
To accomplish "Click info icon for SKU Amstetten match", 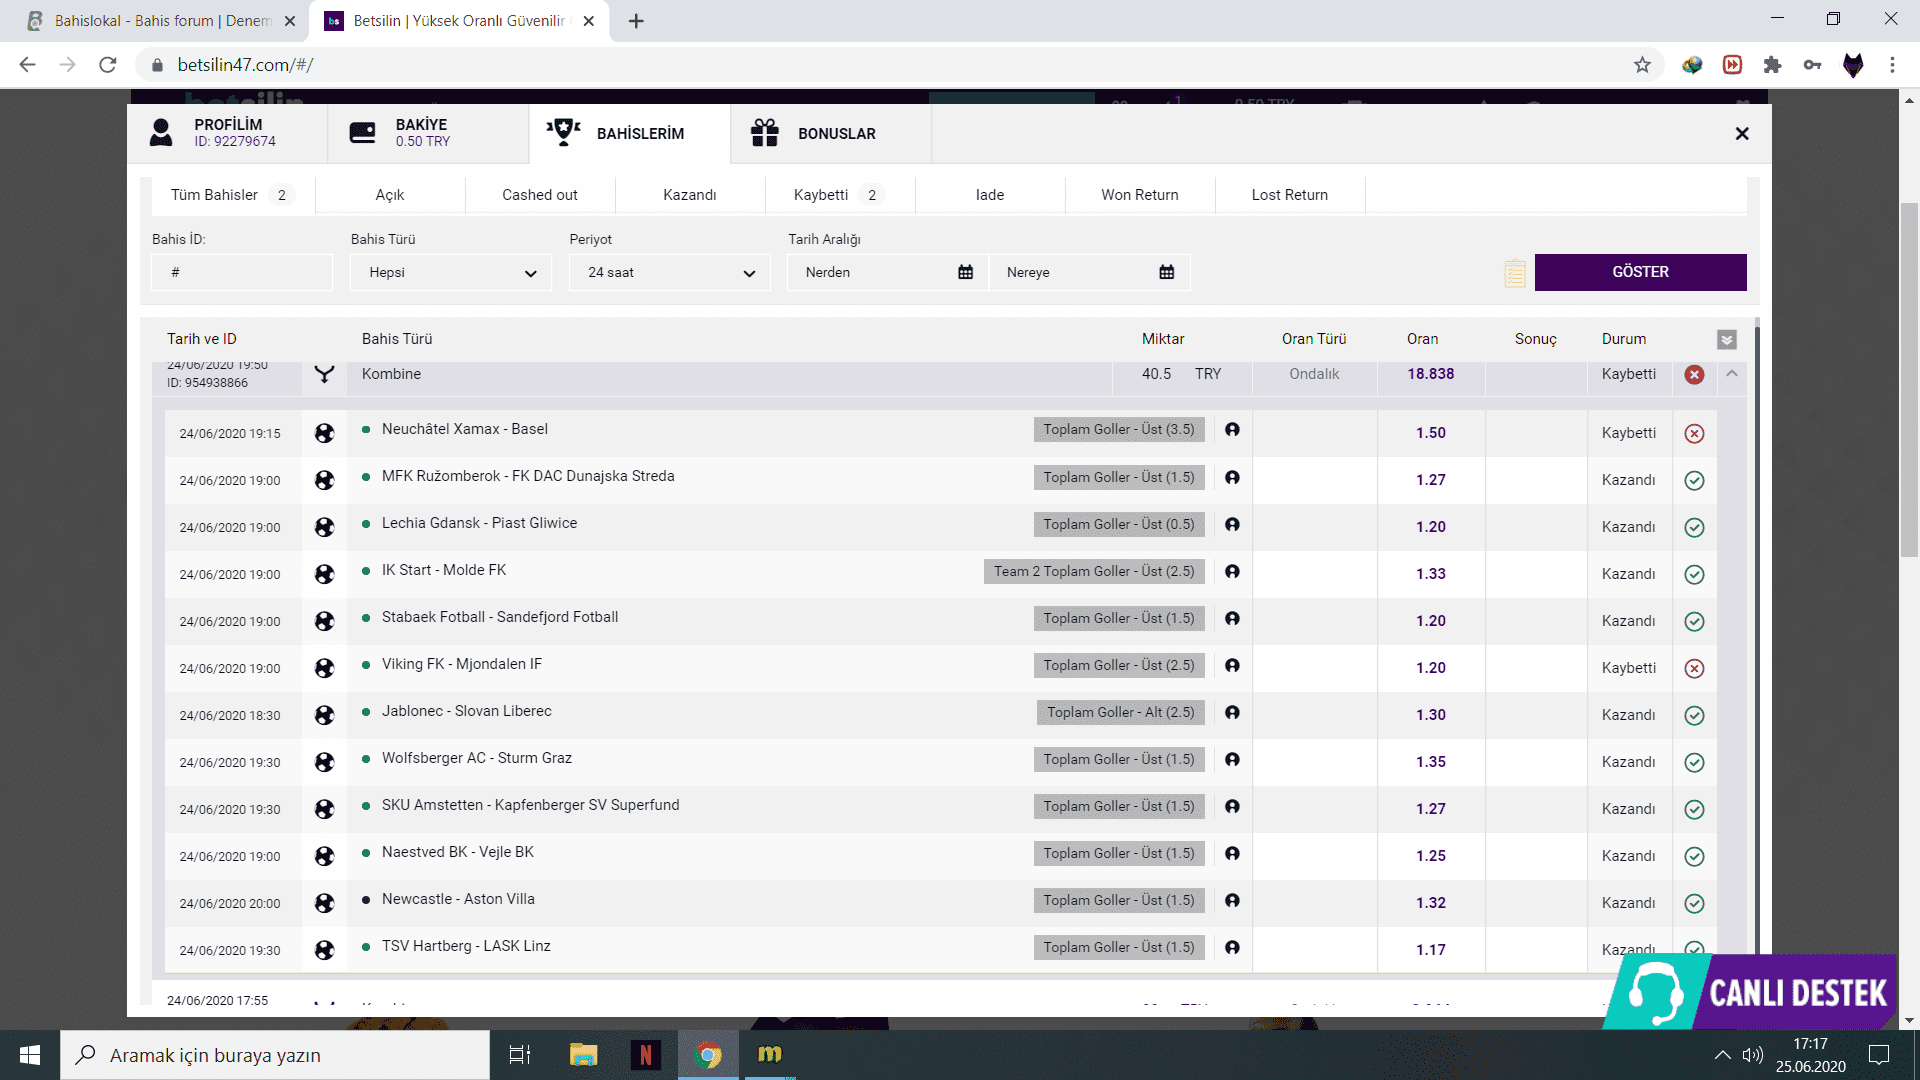I will point(1232,806).
